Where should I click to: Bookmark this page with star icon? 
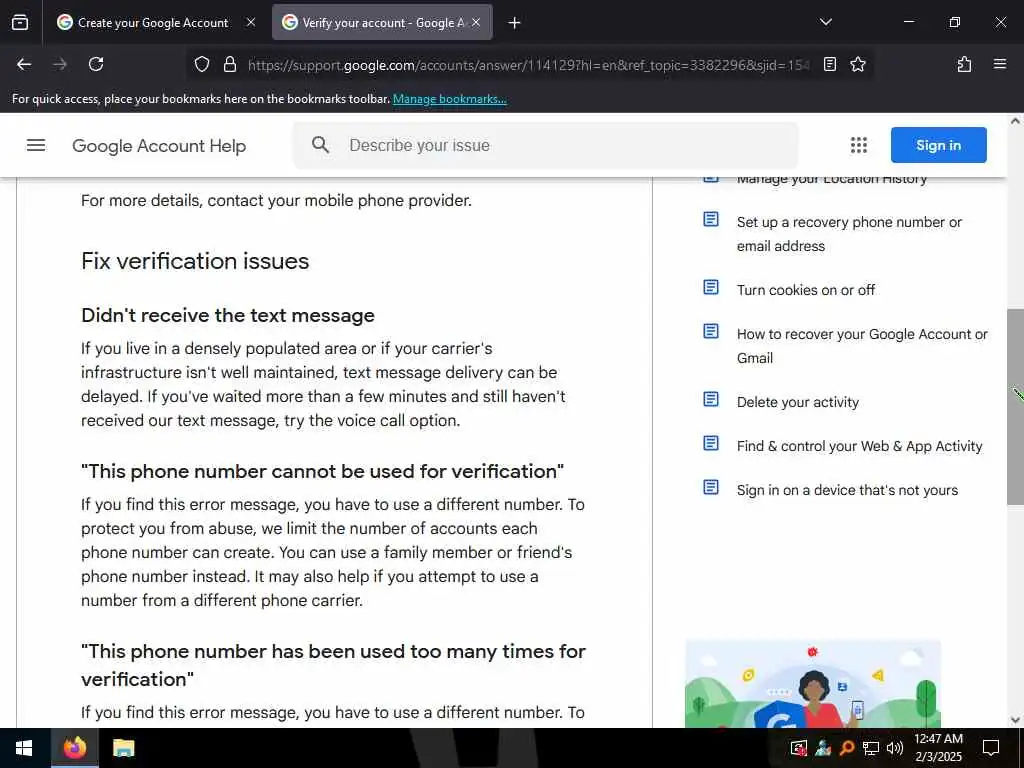click(858, 65)
